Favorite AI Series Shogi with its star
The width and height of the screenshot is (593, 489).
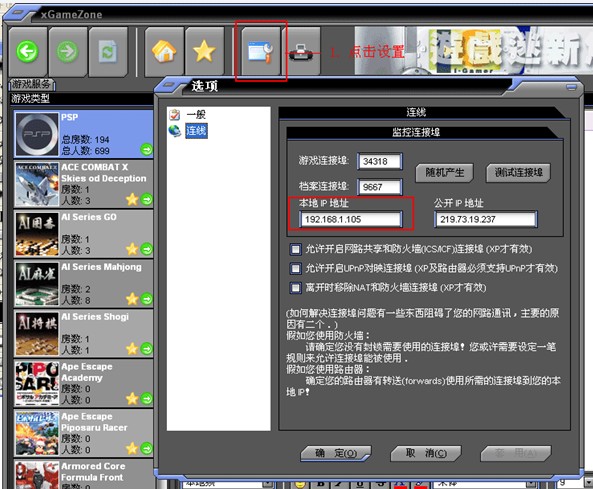tap(132, 349)
